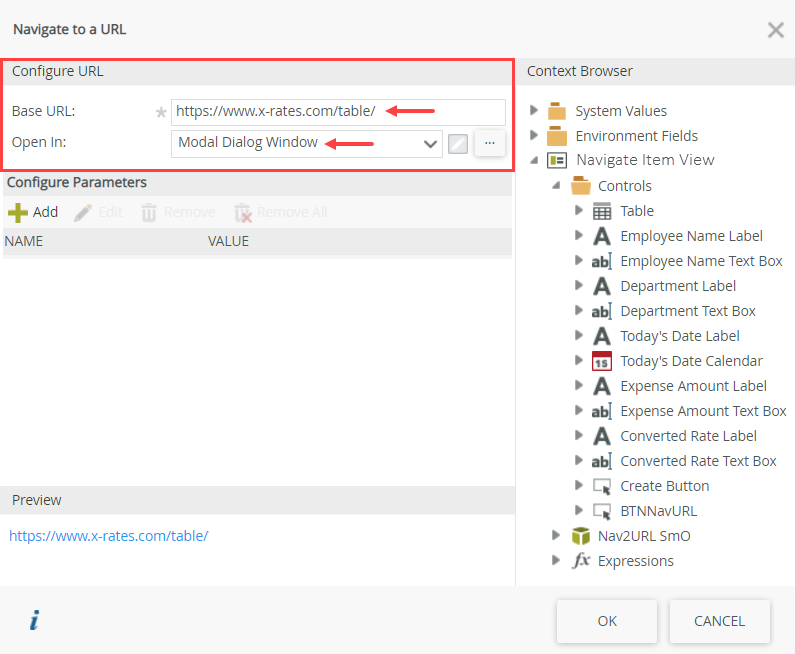Click the Expense Amount Text Box icon
The image size is (795, 654).
602,411
